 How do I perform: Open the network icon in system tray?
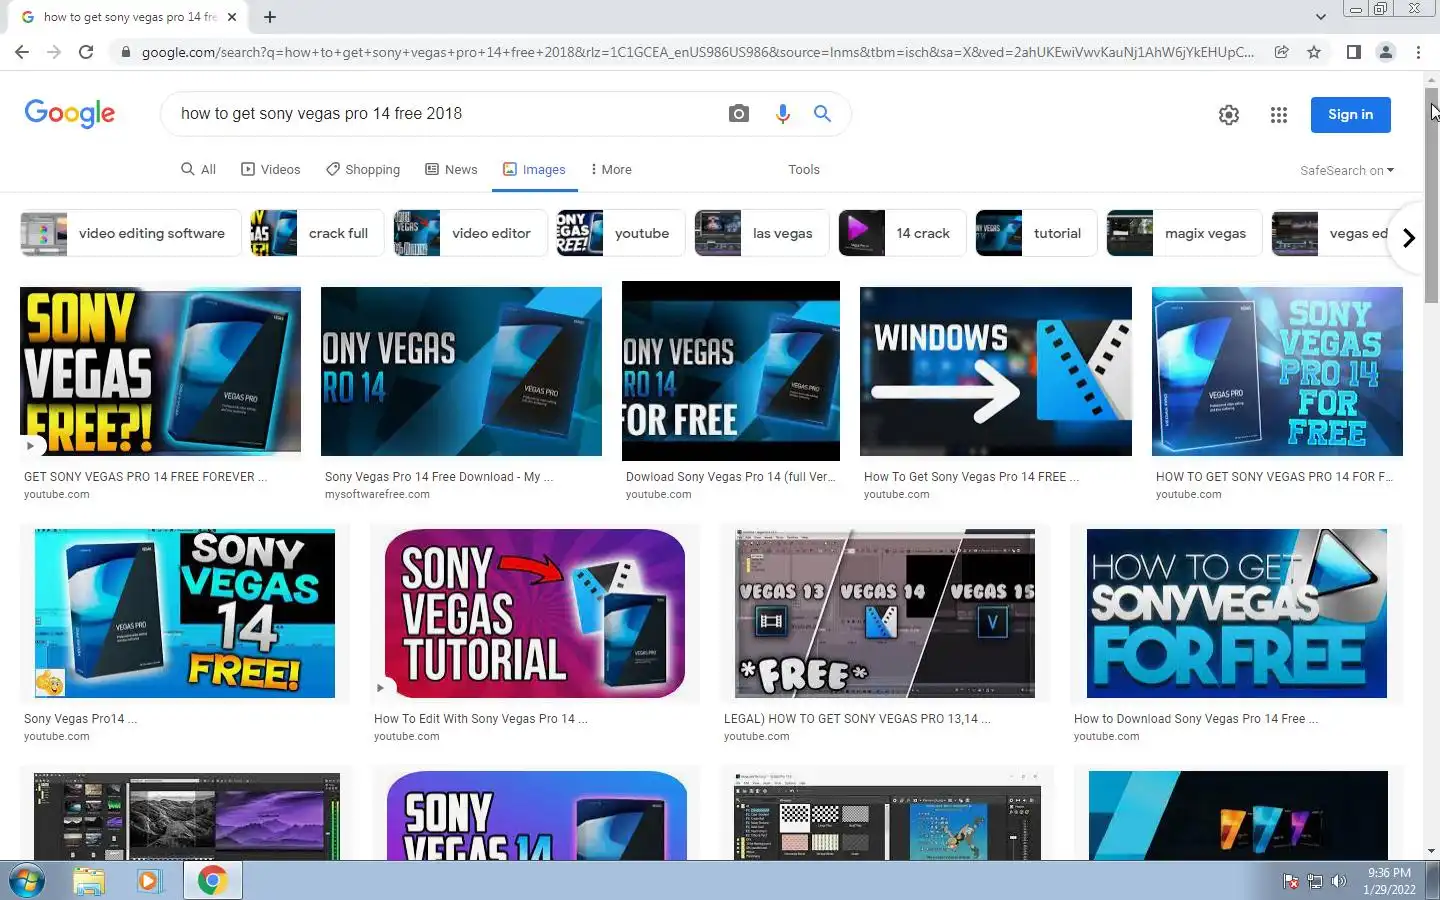tap(1315, 881)
